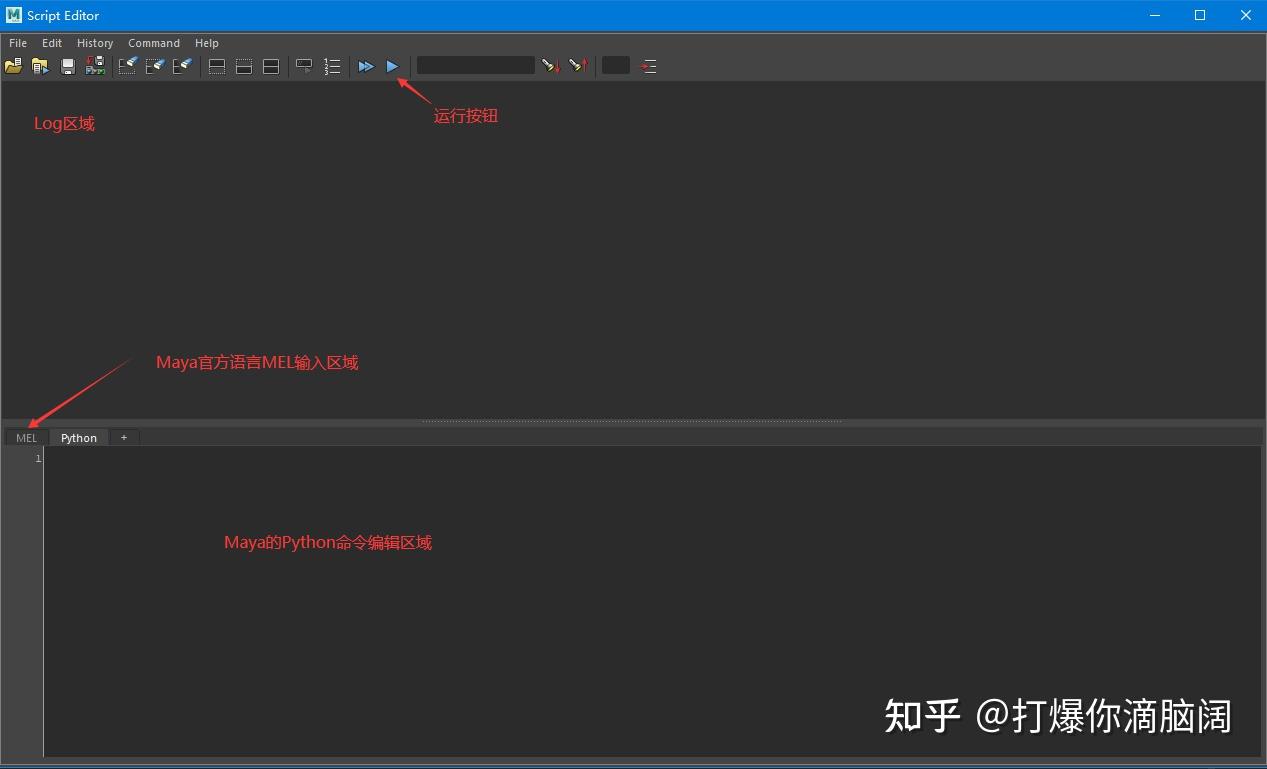Click the Execute run button

[x=391, y=66]
